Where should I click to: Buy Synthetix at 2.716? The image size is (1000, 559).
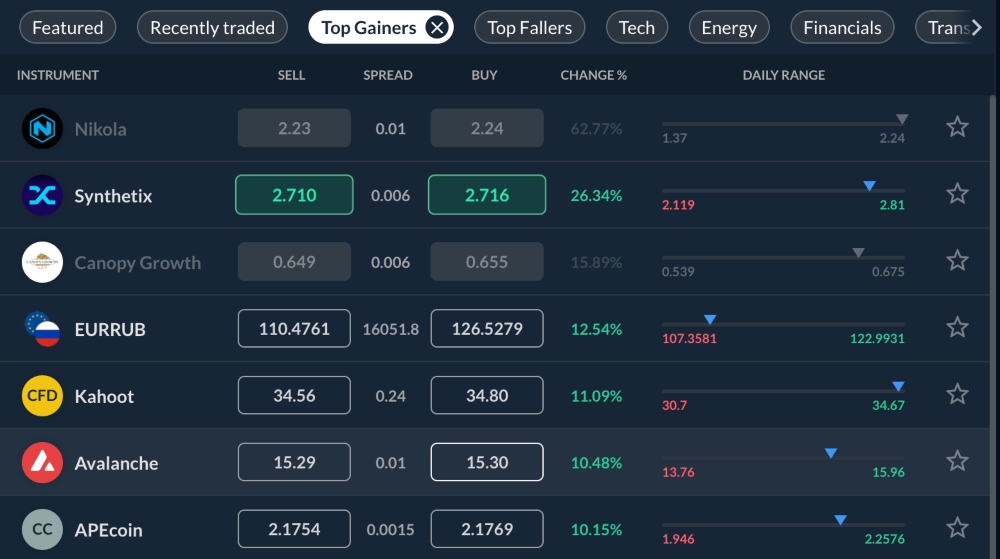coord(487,194)
